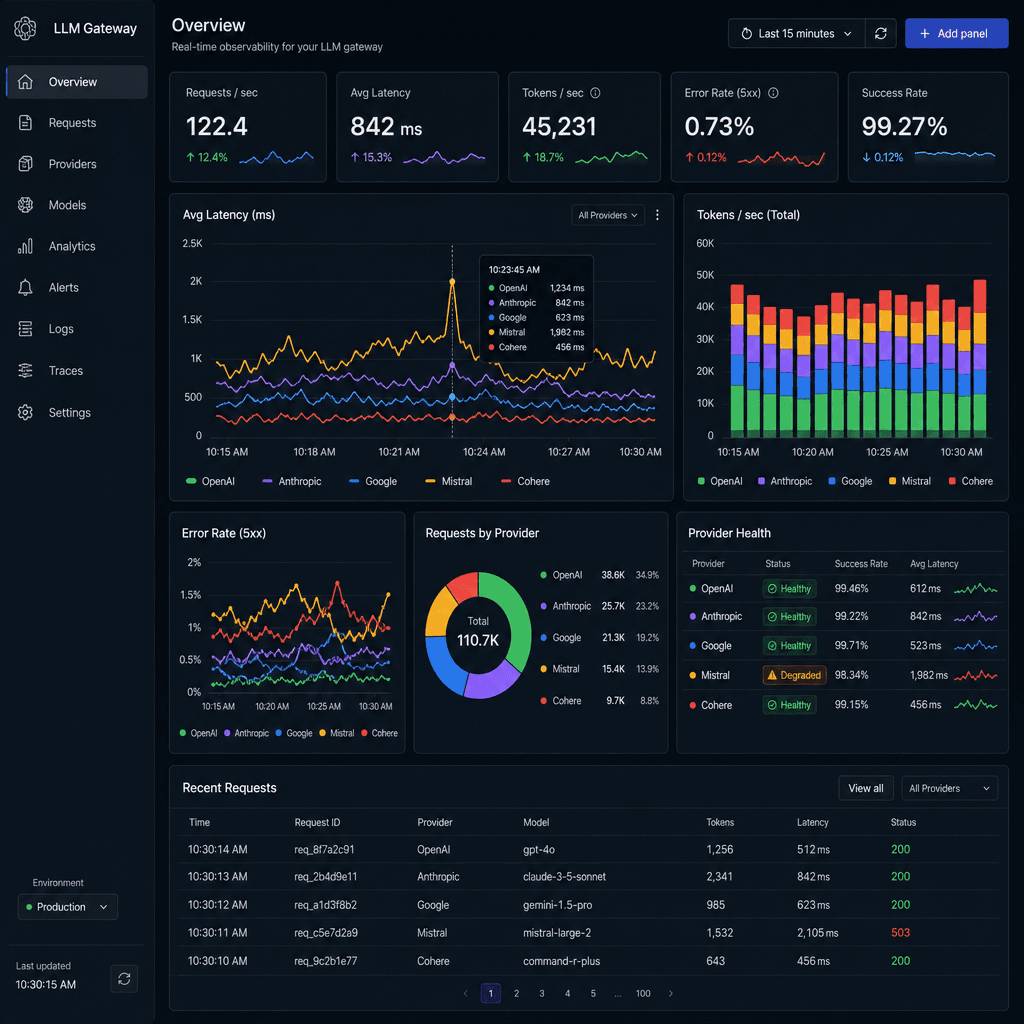Viewport: 1024px width, 1024px height.
Task: Go to next page arrow in pagination
Action: tap(671, 993)
